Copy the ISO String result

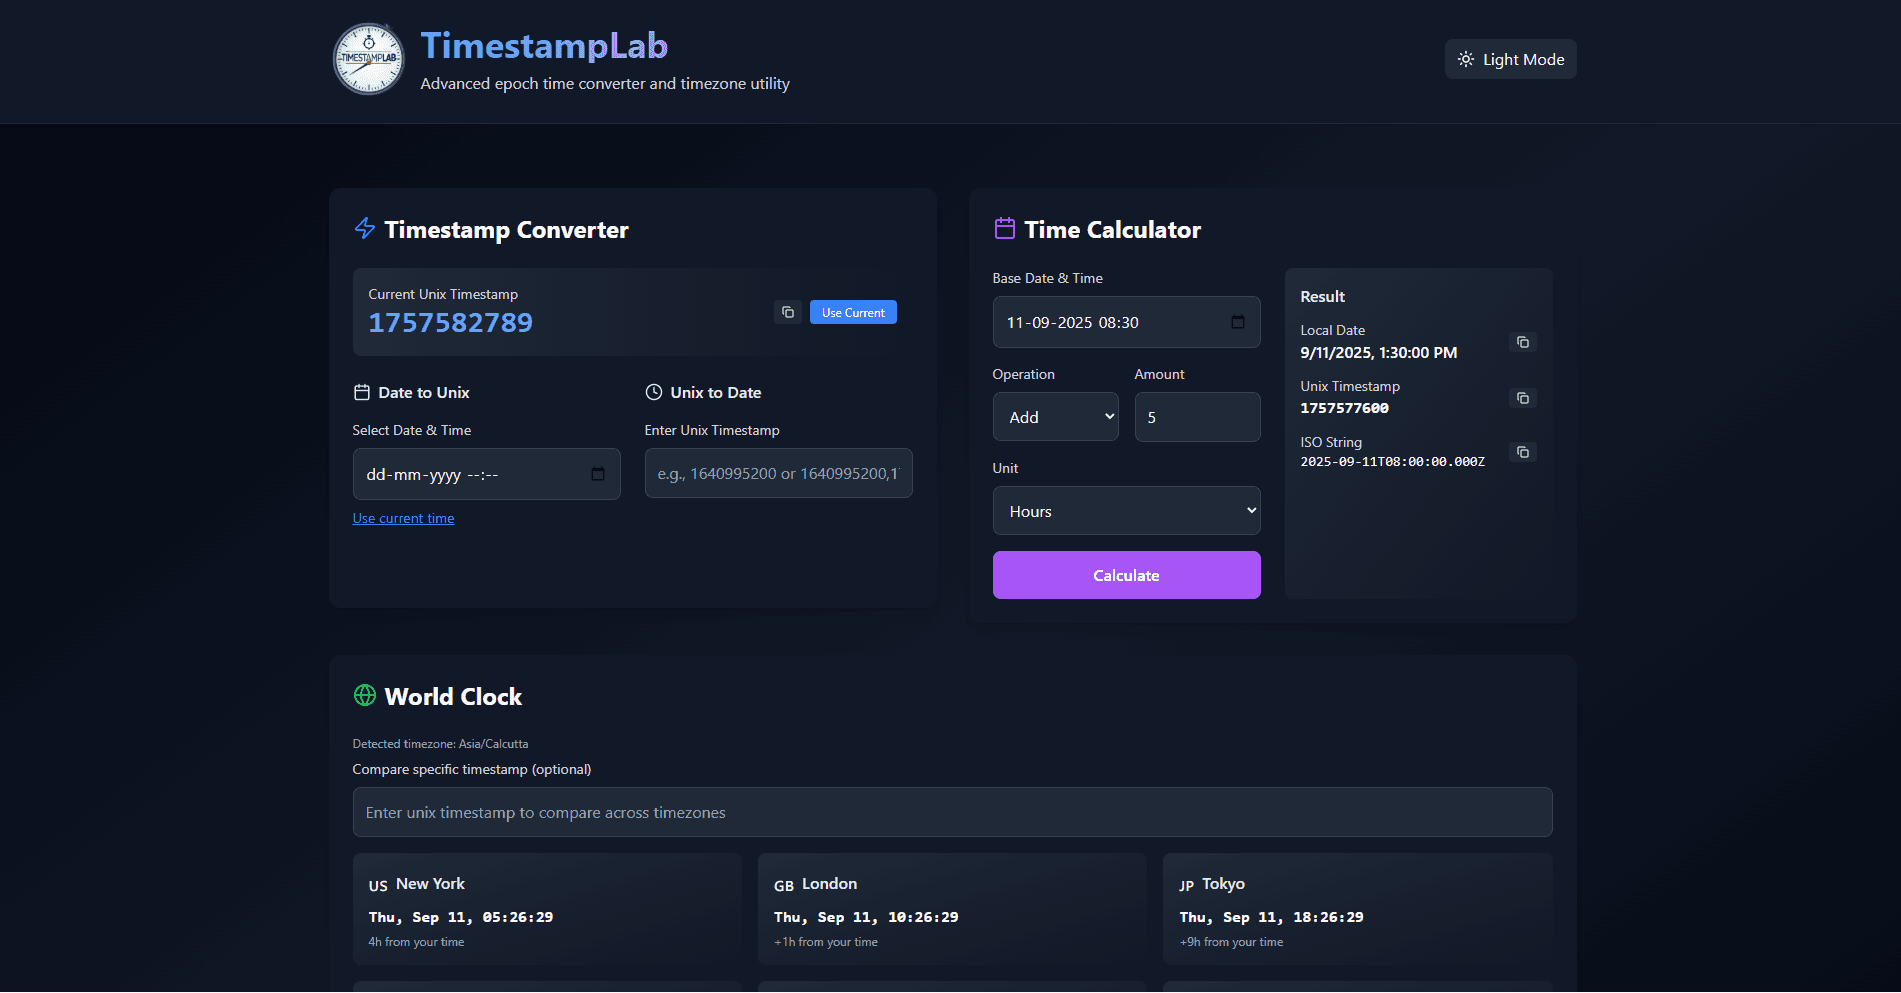(1522, 452)
